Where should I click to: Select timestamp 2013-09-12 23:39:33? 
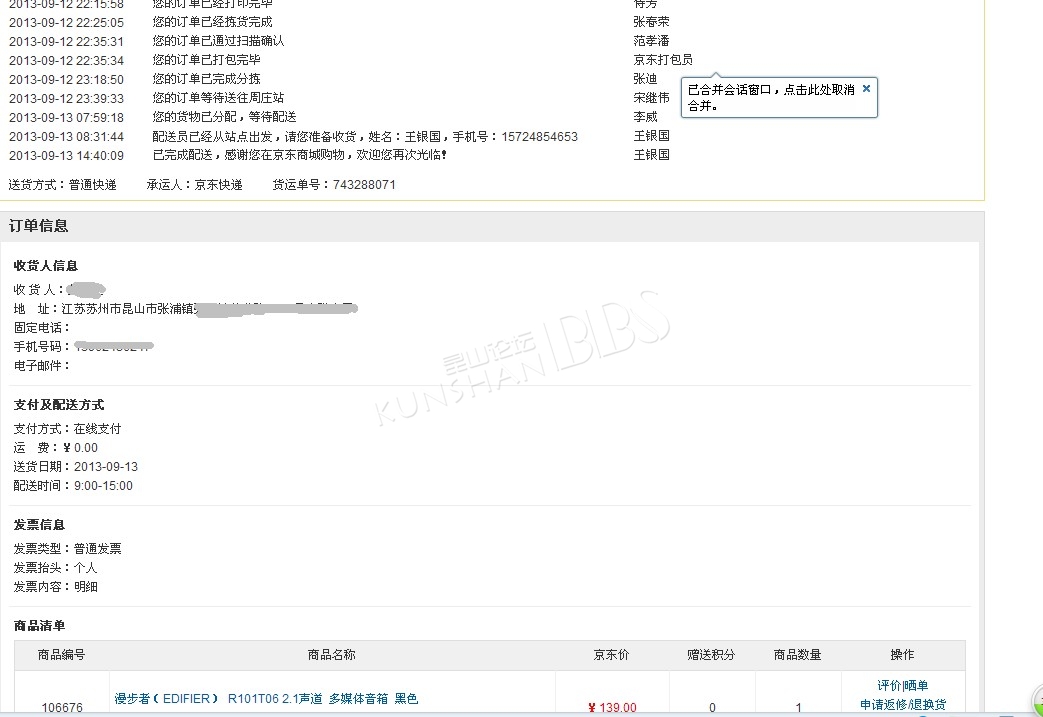(67, 98)
